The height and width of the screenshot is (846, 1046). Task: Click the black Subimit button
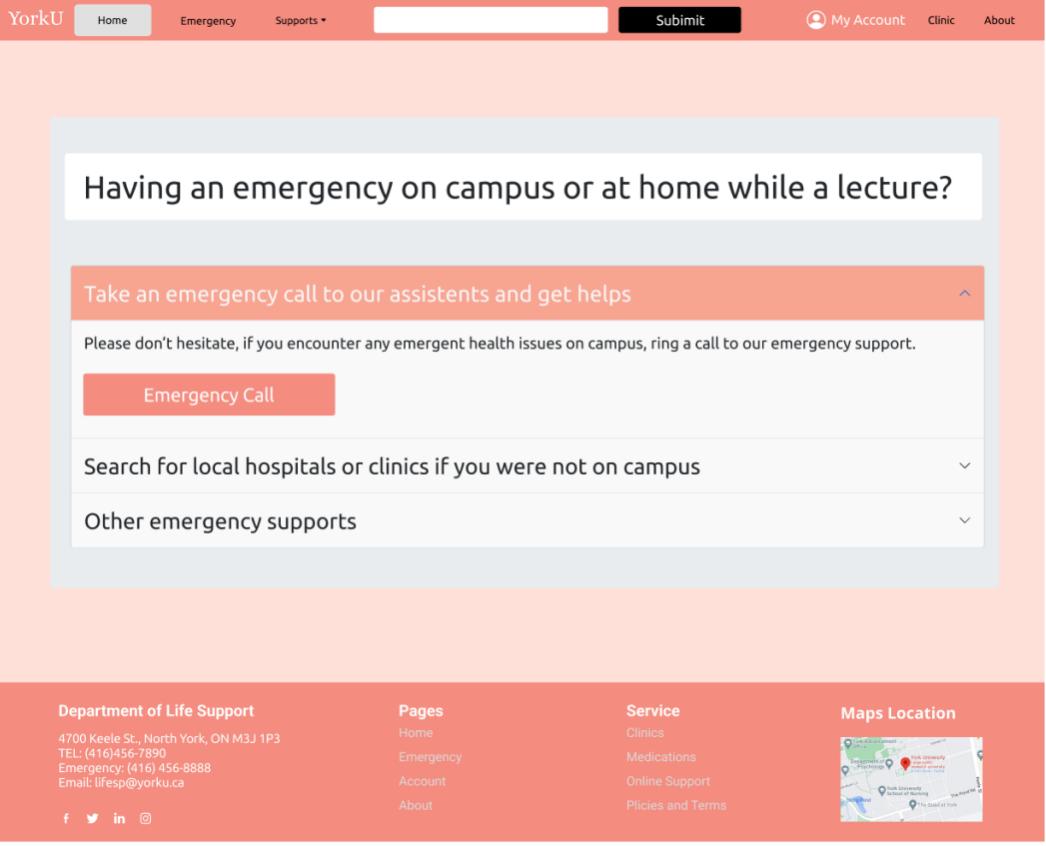pyautogui.click(x=679, y=20)
